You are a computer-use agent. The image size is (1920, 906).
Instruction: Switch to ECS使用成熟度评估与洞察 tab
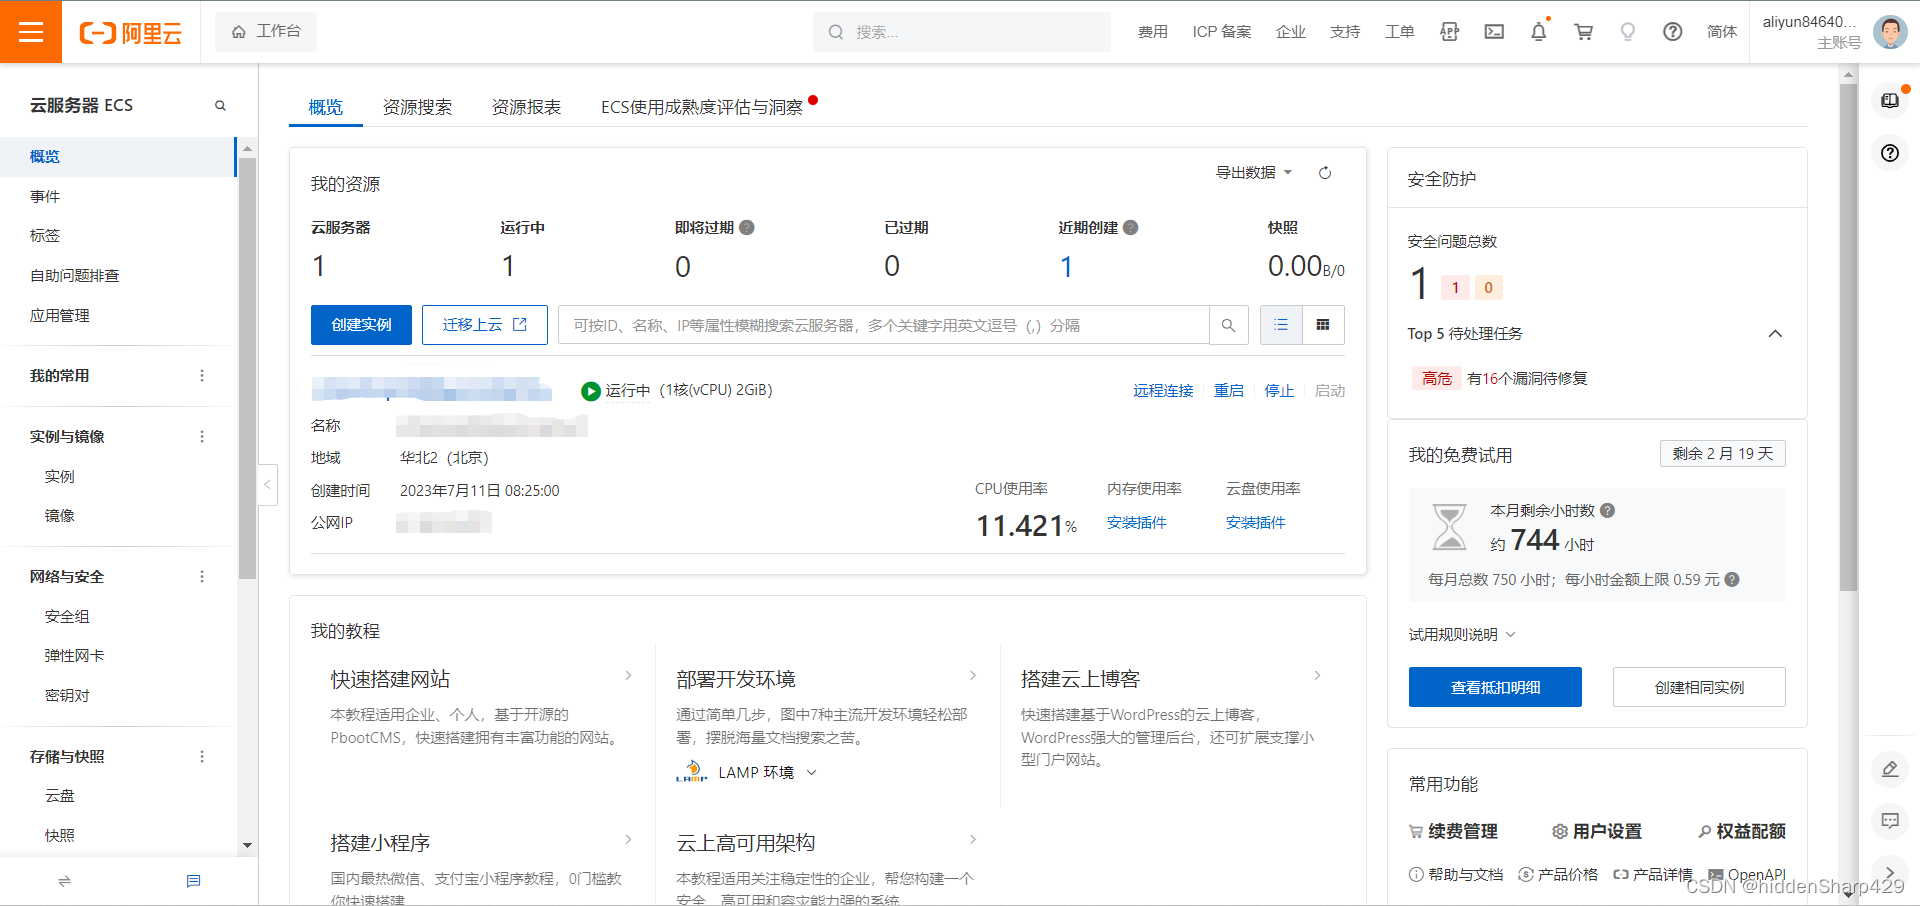click(702, 107)
